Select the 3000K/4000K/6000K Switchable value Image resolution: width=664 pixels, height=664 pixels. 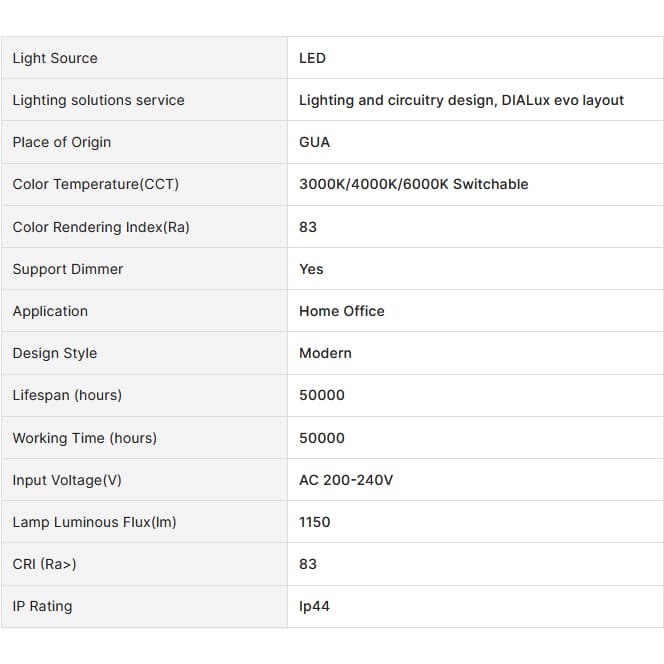click(x=413, y=184)
